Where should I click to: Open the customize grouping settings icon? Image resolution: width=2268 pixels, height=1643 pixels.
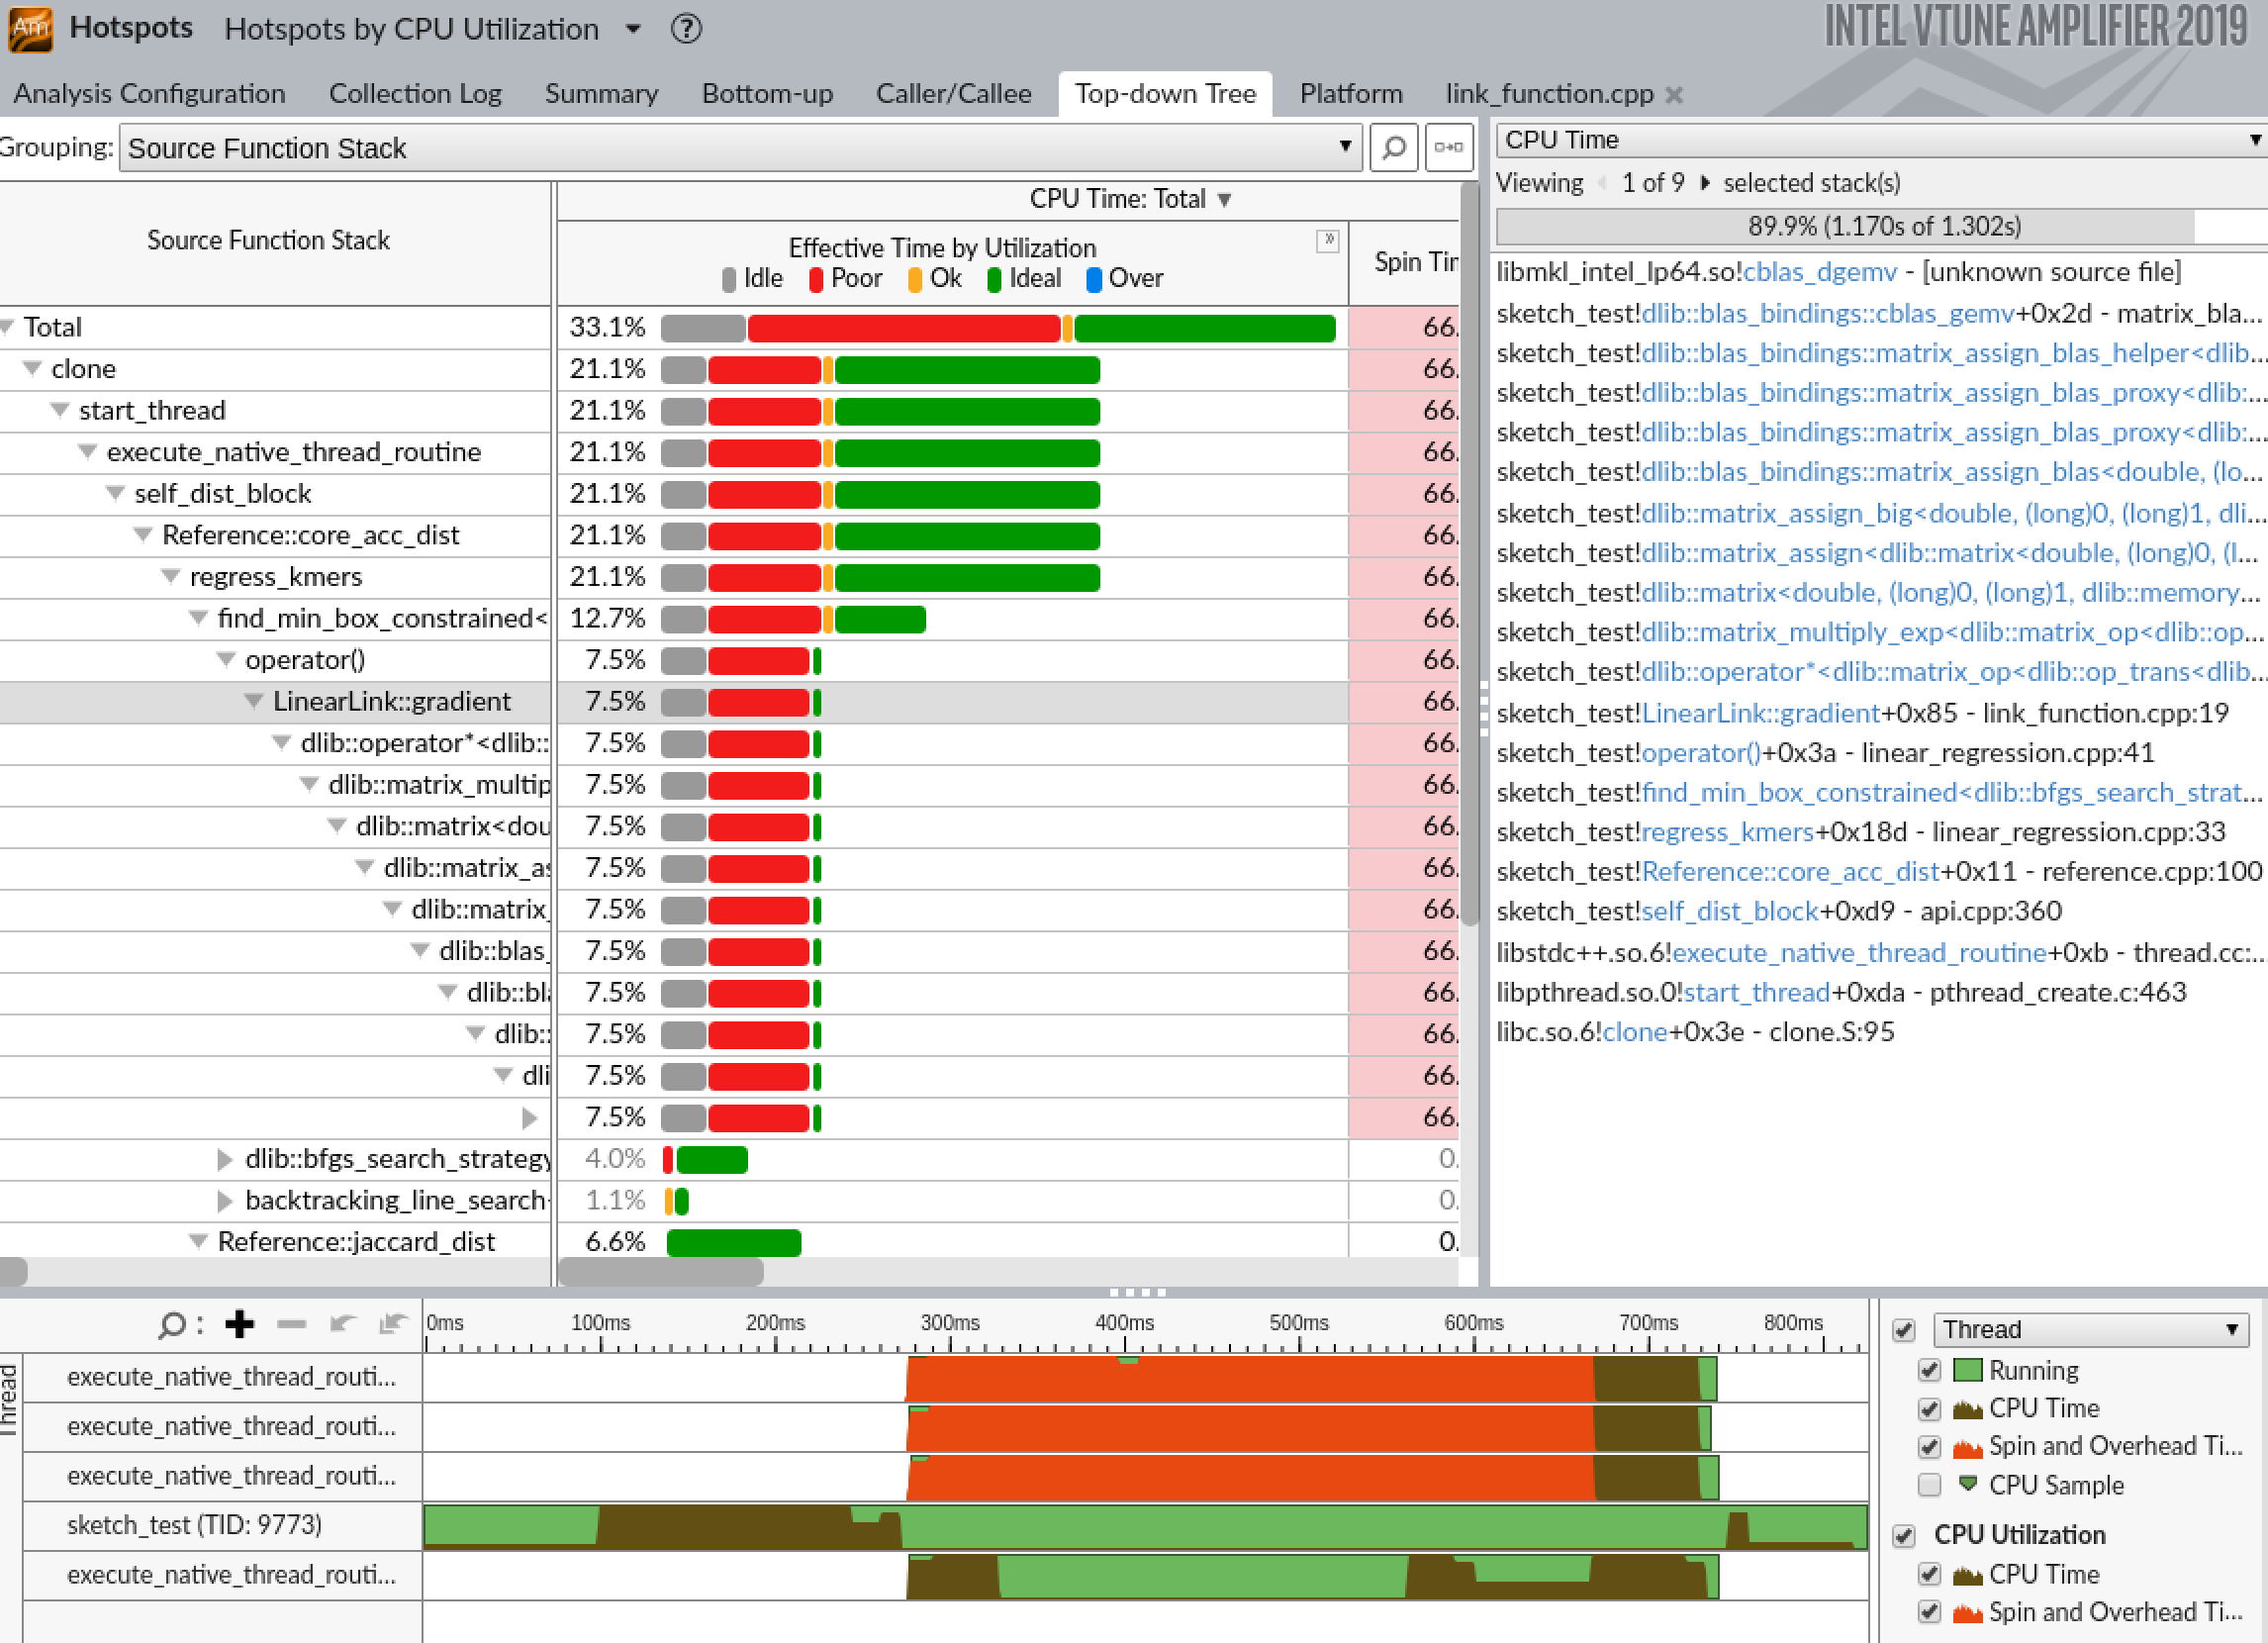point(1450,147)
